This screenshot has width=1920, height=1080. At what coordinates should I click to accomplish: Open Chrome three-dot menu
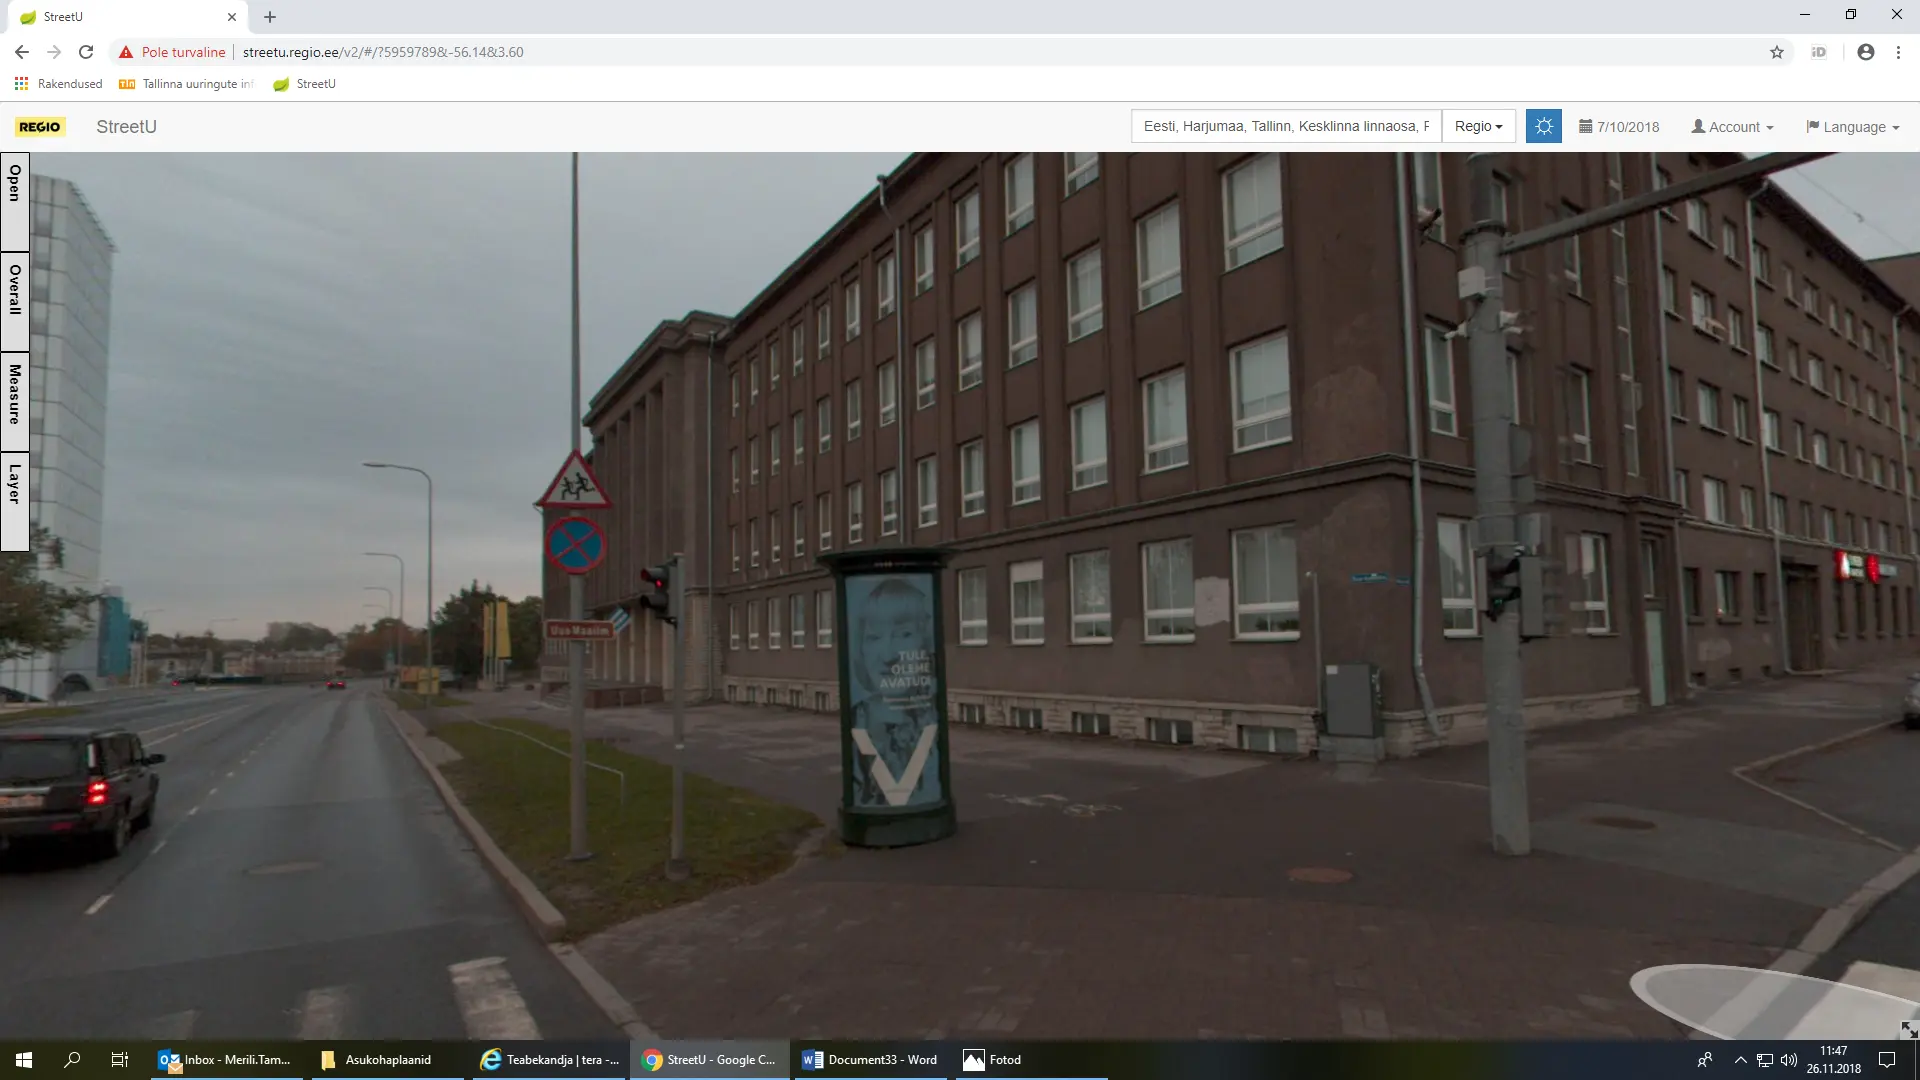[x=1898, y=52]
